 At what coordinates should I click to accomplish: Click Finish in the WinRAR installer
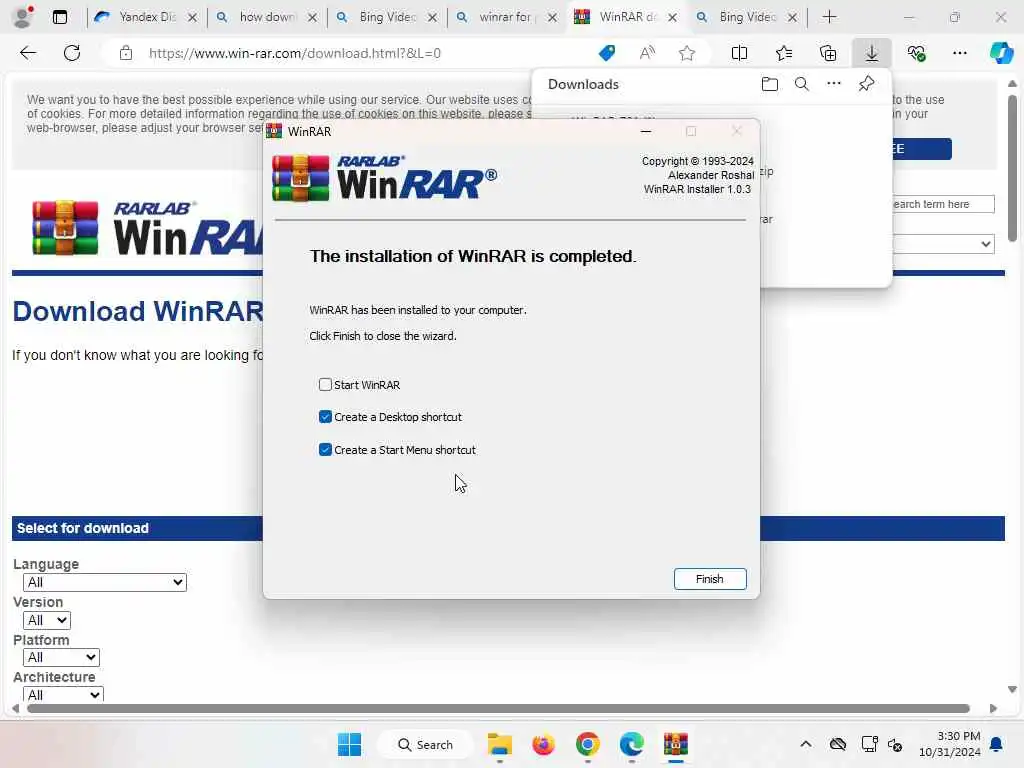point(710,579)
